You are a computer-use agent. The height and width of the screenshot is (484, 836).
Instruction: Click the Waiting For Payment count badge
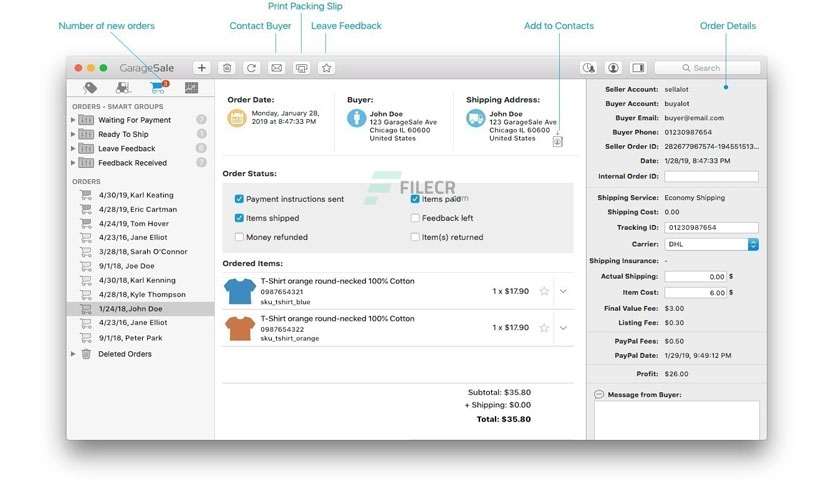pyautogui.click(x=201, y=119)
